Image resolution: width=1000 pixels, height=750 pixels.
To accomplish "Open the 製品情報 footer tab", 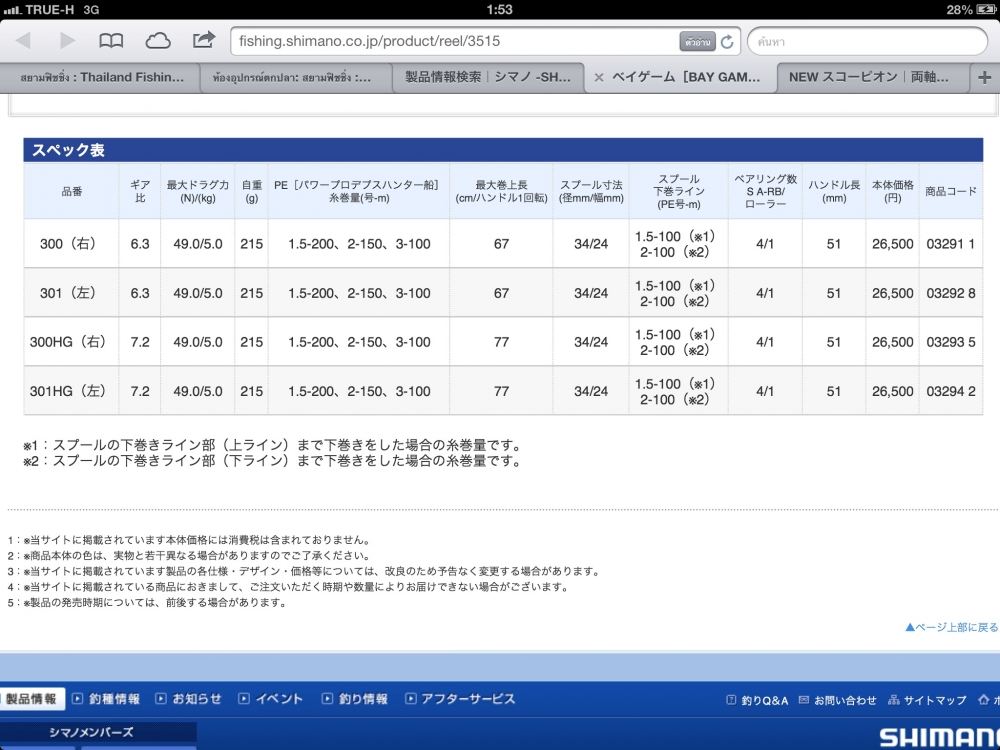I will 32,699.
